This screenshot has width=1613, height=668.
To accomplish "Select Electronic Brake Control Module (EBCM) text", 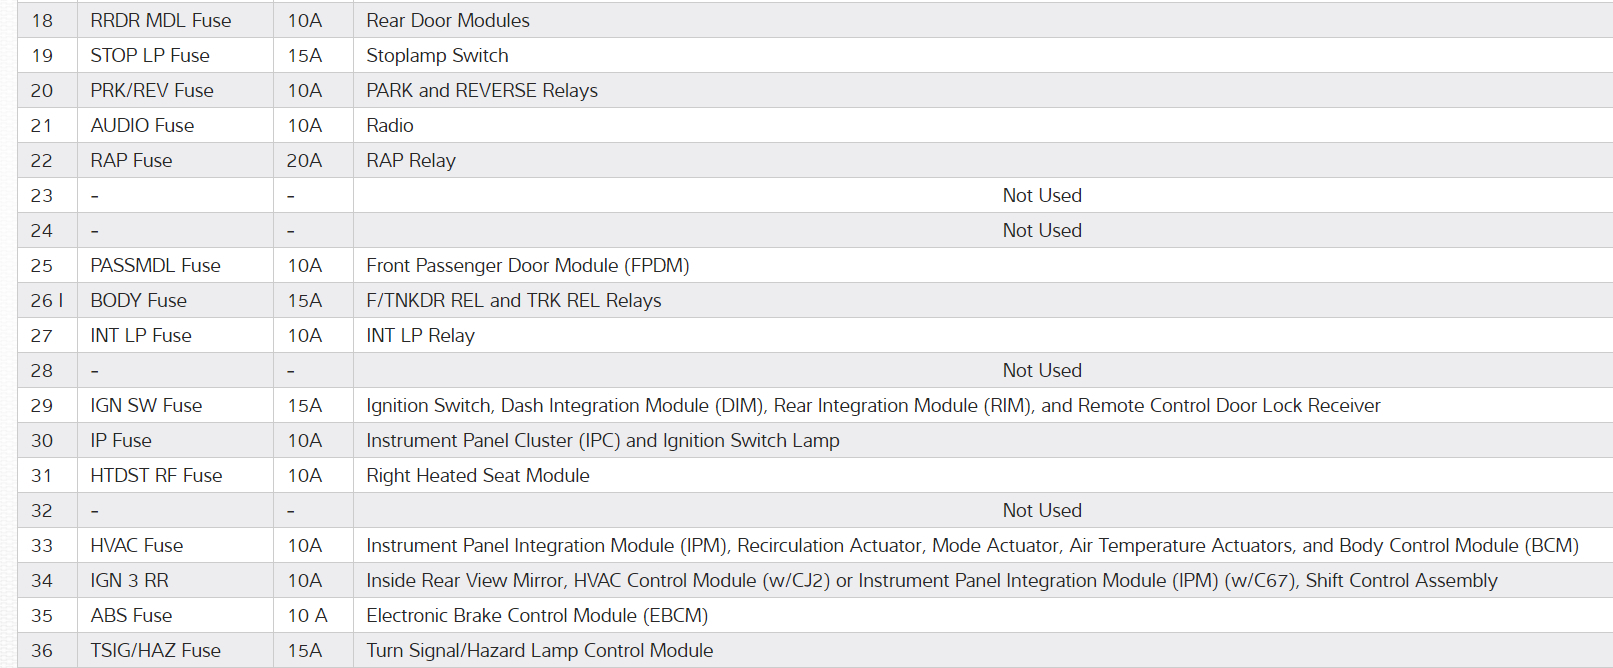I will tap(536, 615).
